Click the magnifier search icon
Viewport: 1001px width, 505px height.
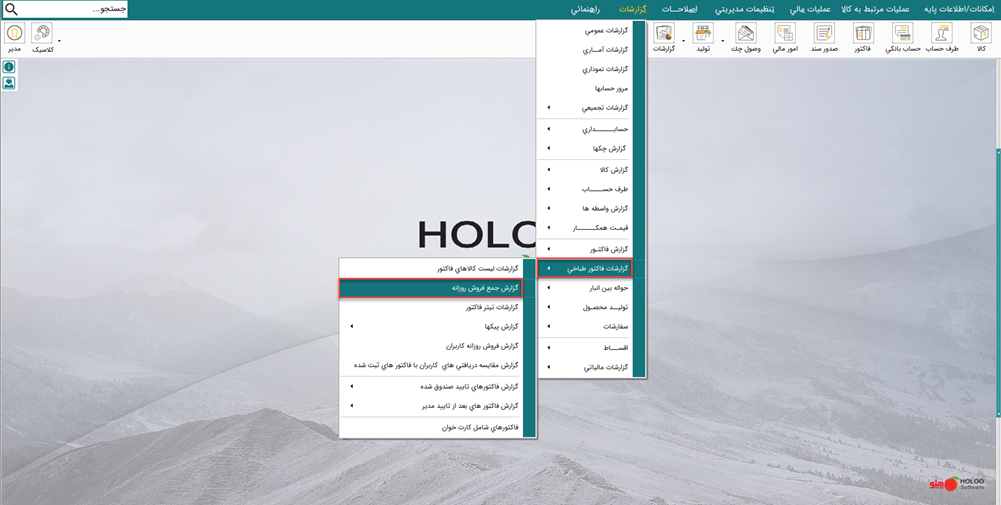(11, 10)
